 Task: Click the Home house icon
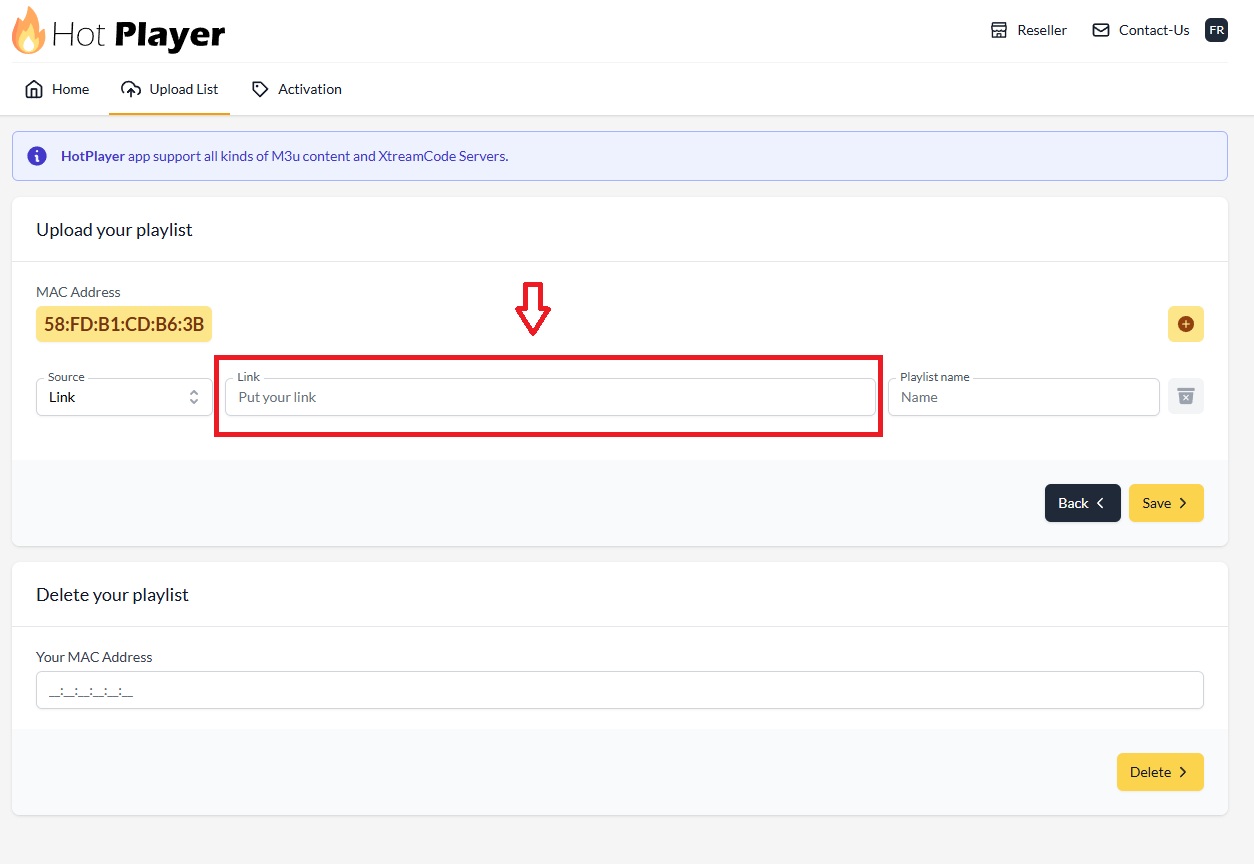[x=34, y=89]
